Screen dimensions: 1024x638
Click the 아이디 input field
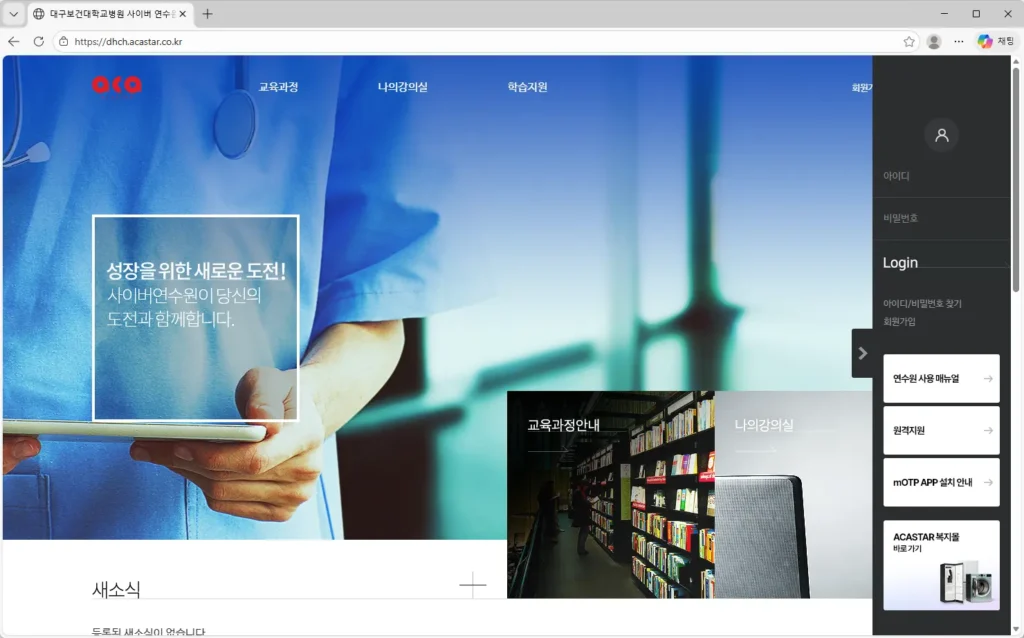(941, 177)
